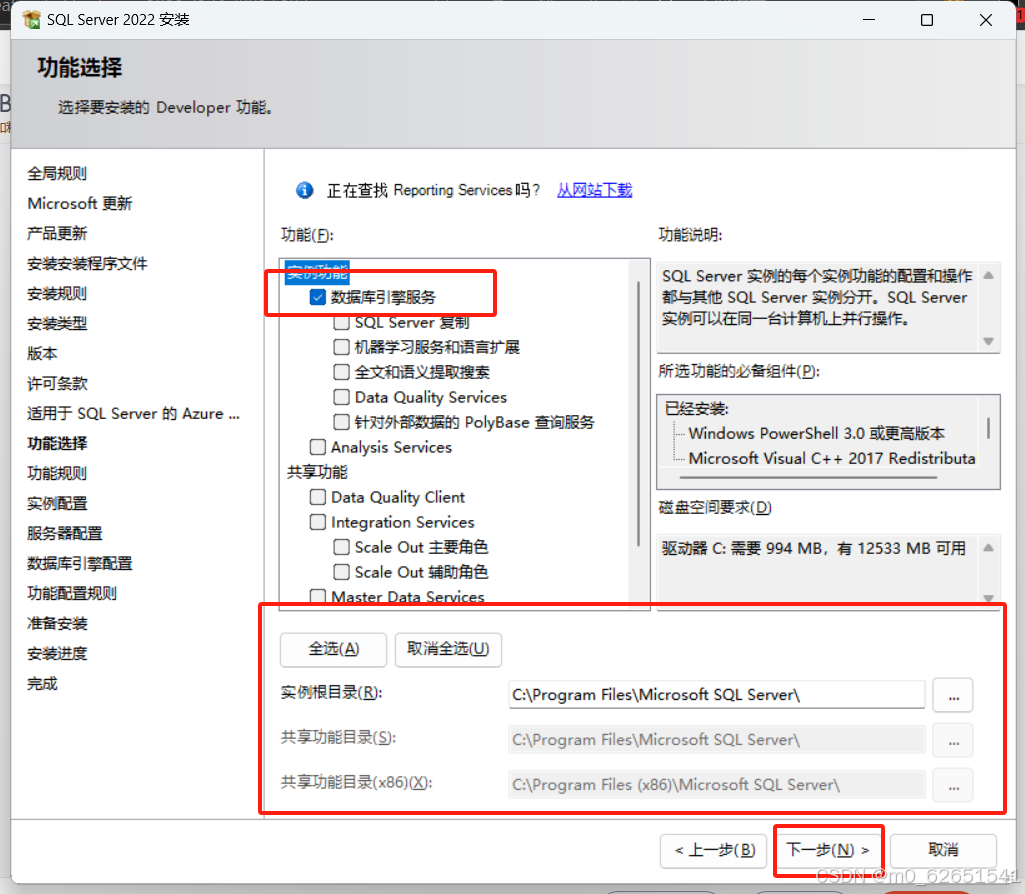Click up arrow in 功能说明 description box

988,276
